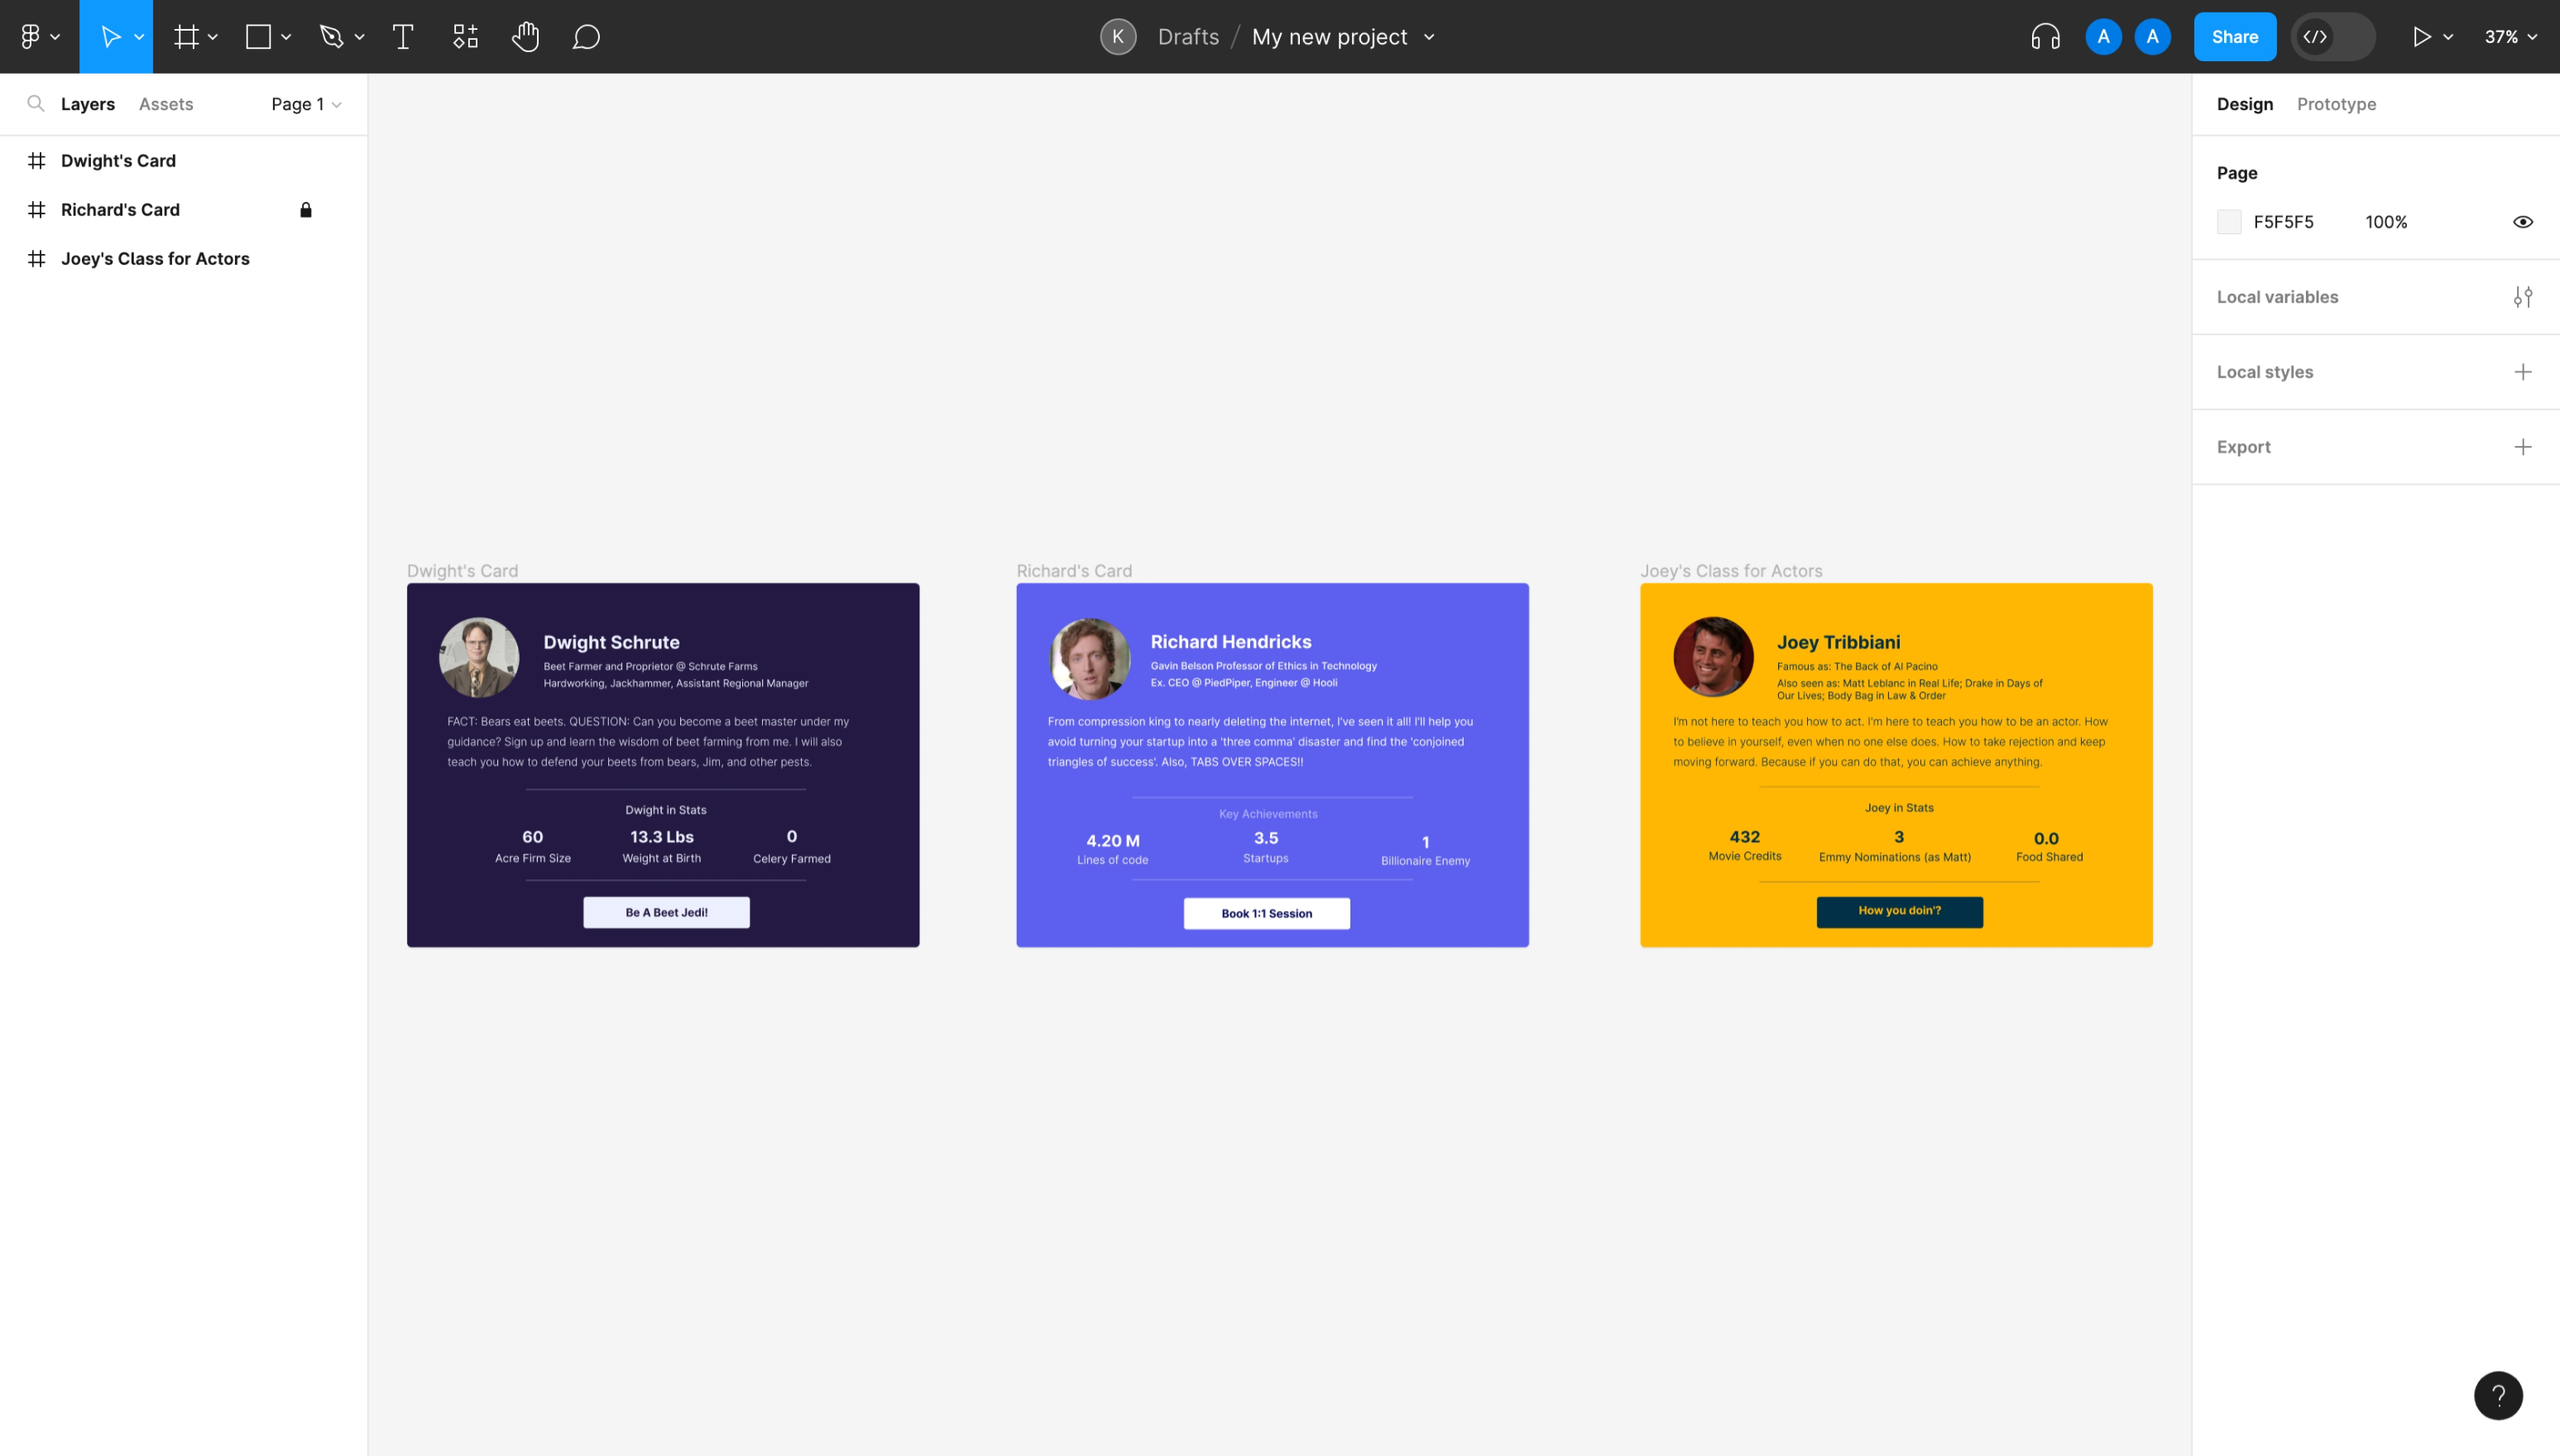Switch to the Prototype tab
The width and height of the screenshot is (2560, 1456).
coord(2336,104)
